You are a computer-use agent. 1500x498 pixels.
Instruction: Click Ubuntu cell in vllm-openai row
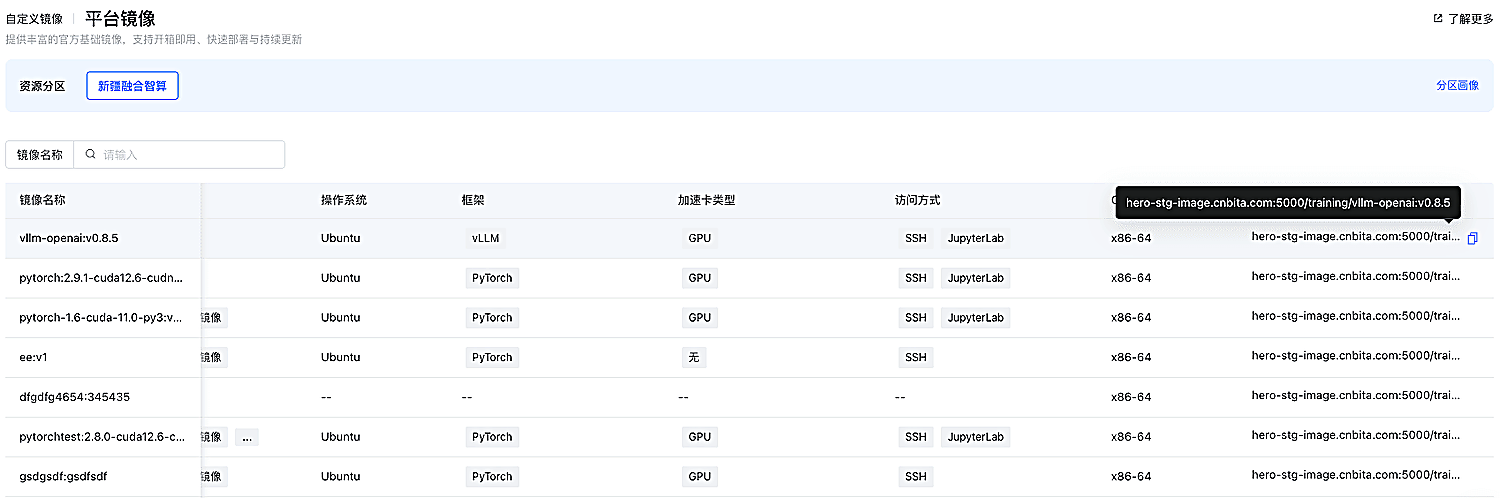coord(340,238)
